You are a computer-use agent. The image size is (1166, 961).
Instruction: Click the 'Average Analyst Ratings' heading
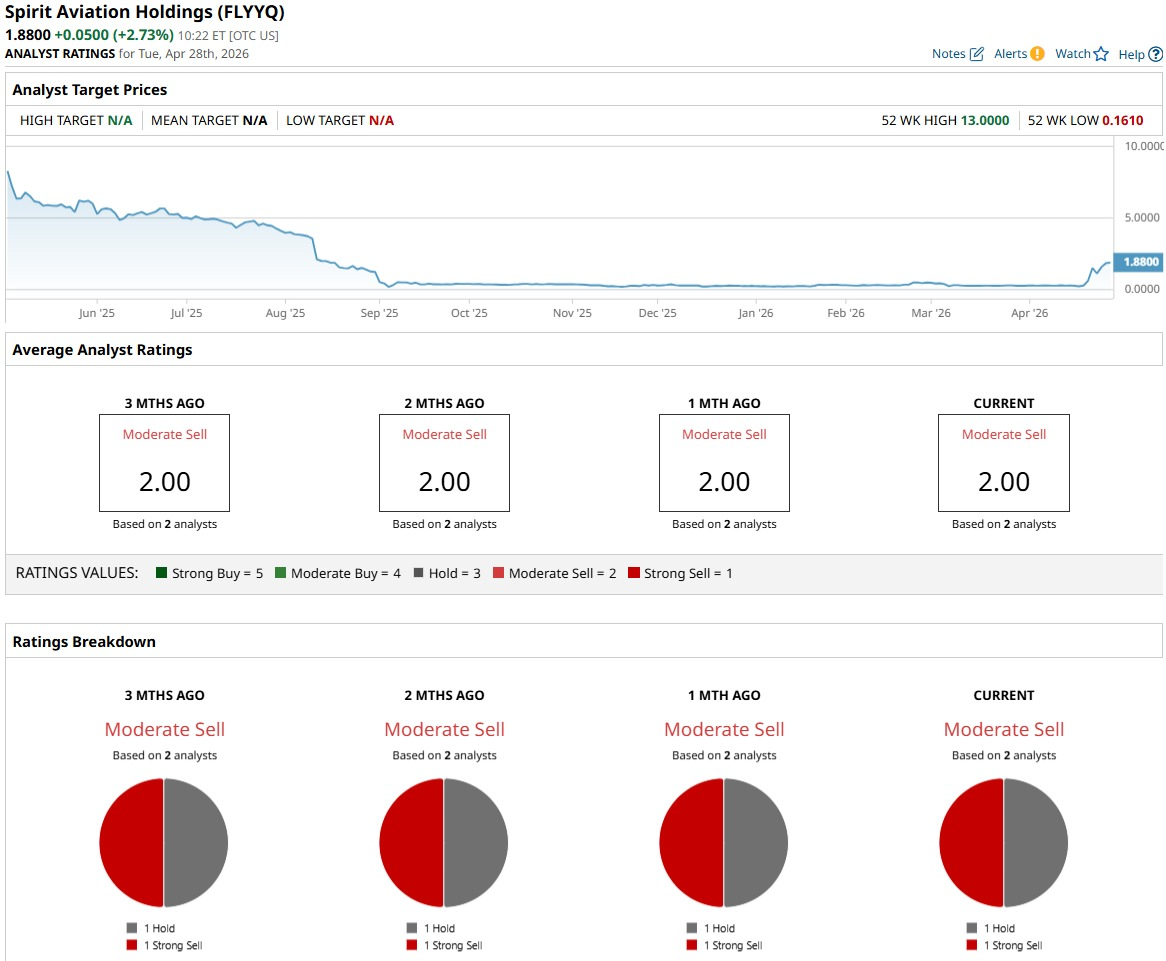[103, 350]
